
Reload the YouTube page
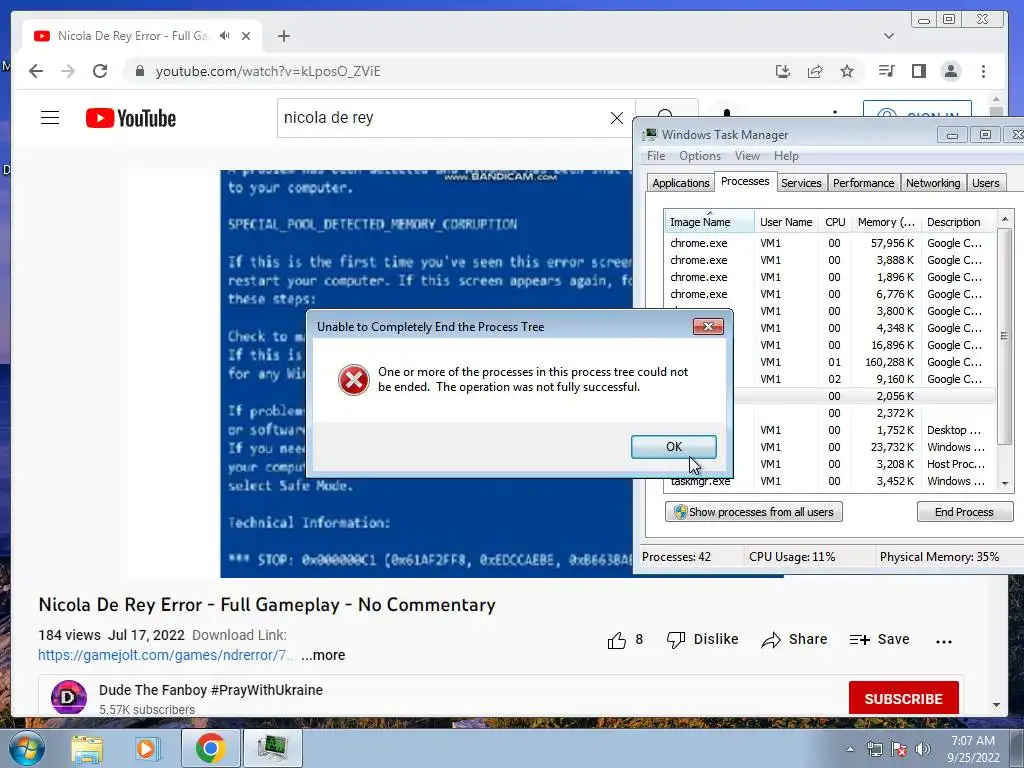[x=100, y=71]
